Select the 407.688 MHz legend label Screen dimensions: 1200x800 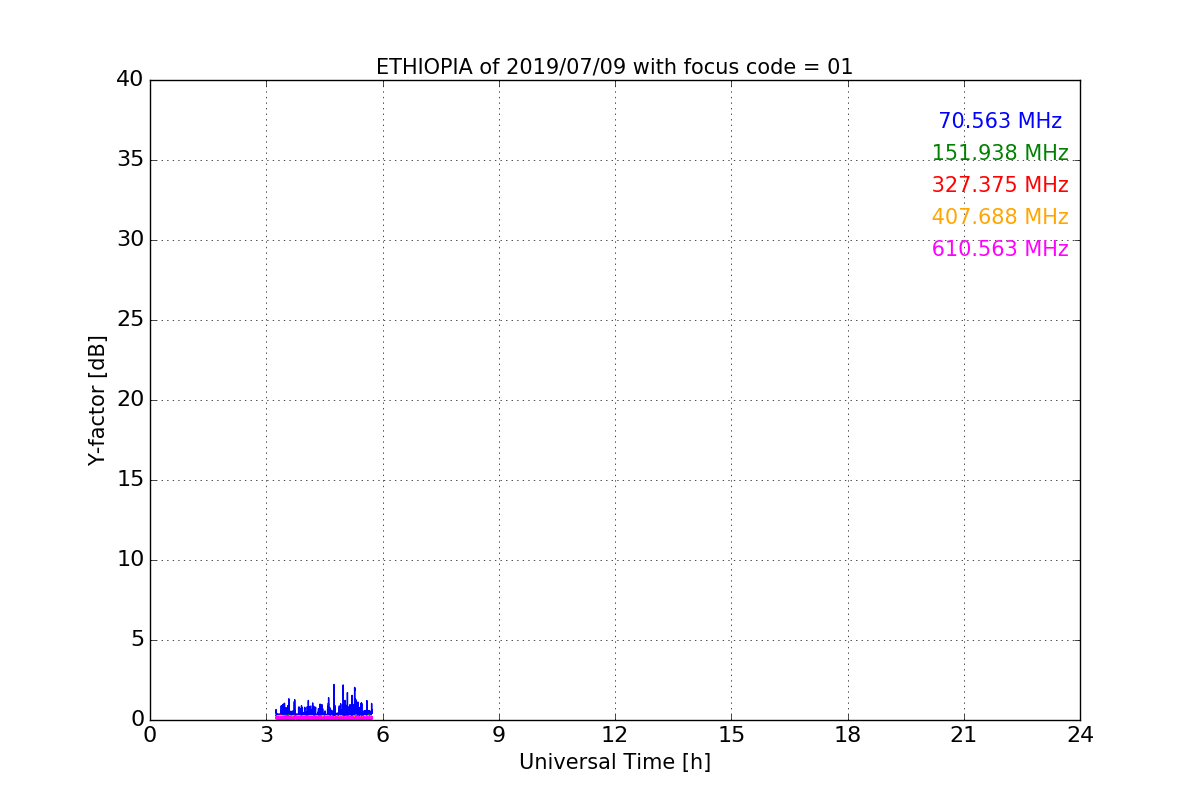pos(1000,217)
